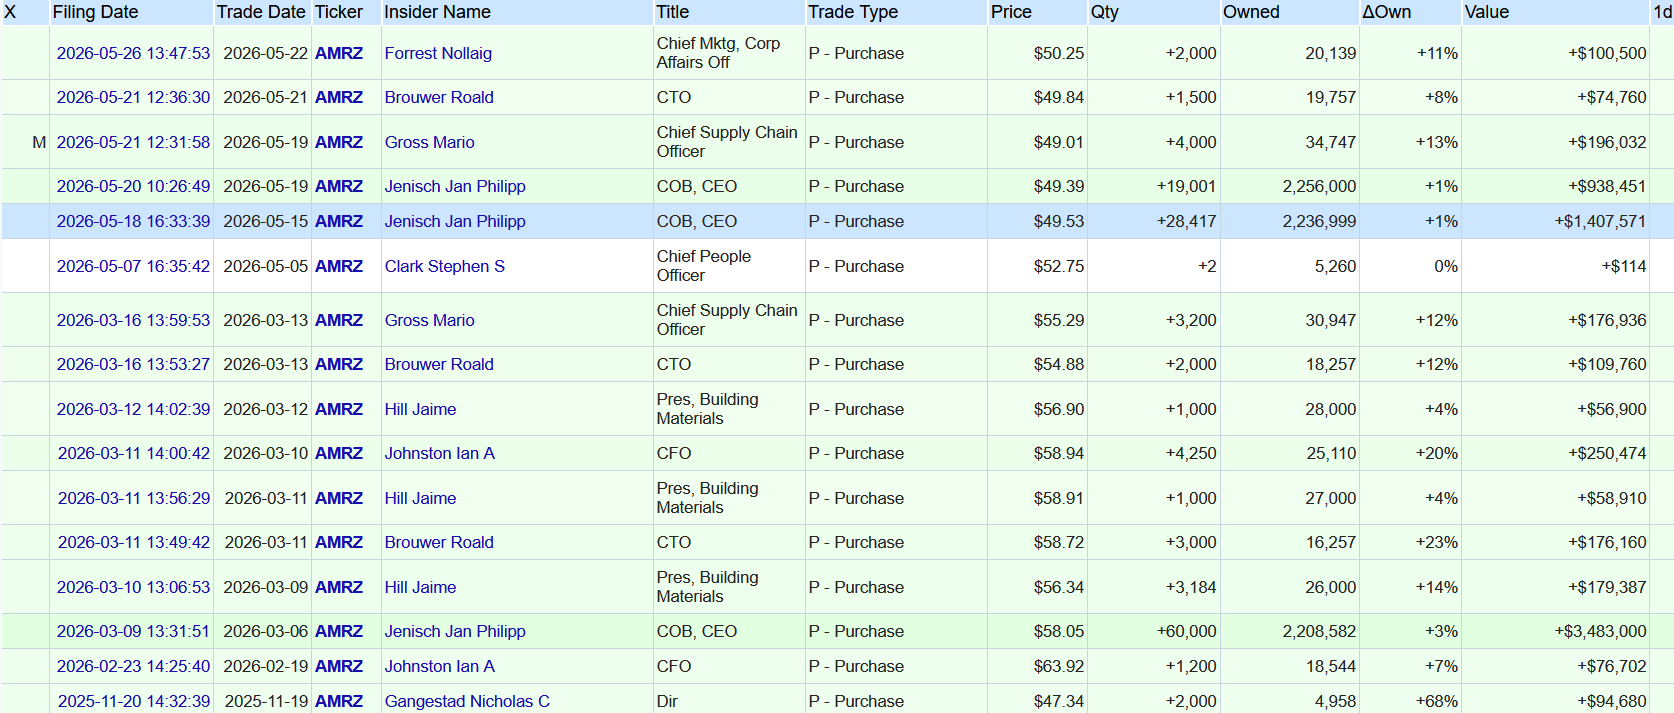Open Johnston Ian A link for $58.94 purchase
Screen dimensions: 1674x713
[x=440, y=453]
